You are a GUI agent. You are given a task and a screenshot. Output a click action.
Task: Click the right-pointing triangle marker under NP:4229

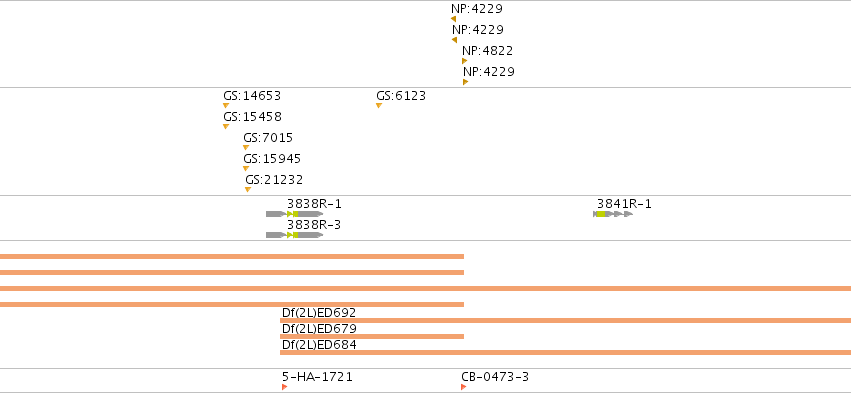[466, 82]
